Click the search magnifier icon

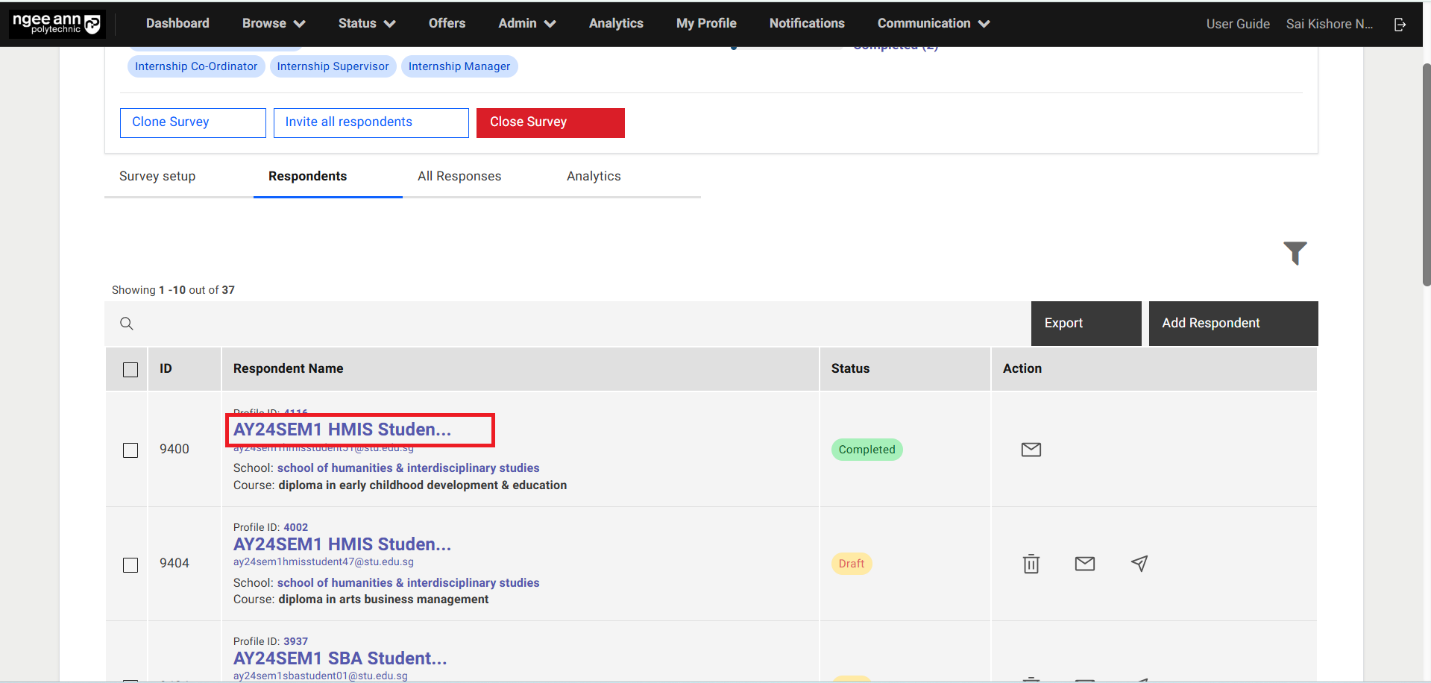point(127,323)
